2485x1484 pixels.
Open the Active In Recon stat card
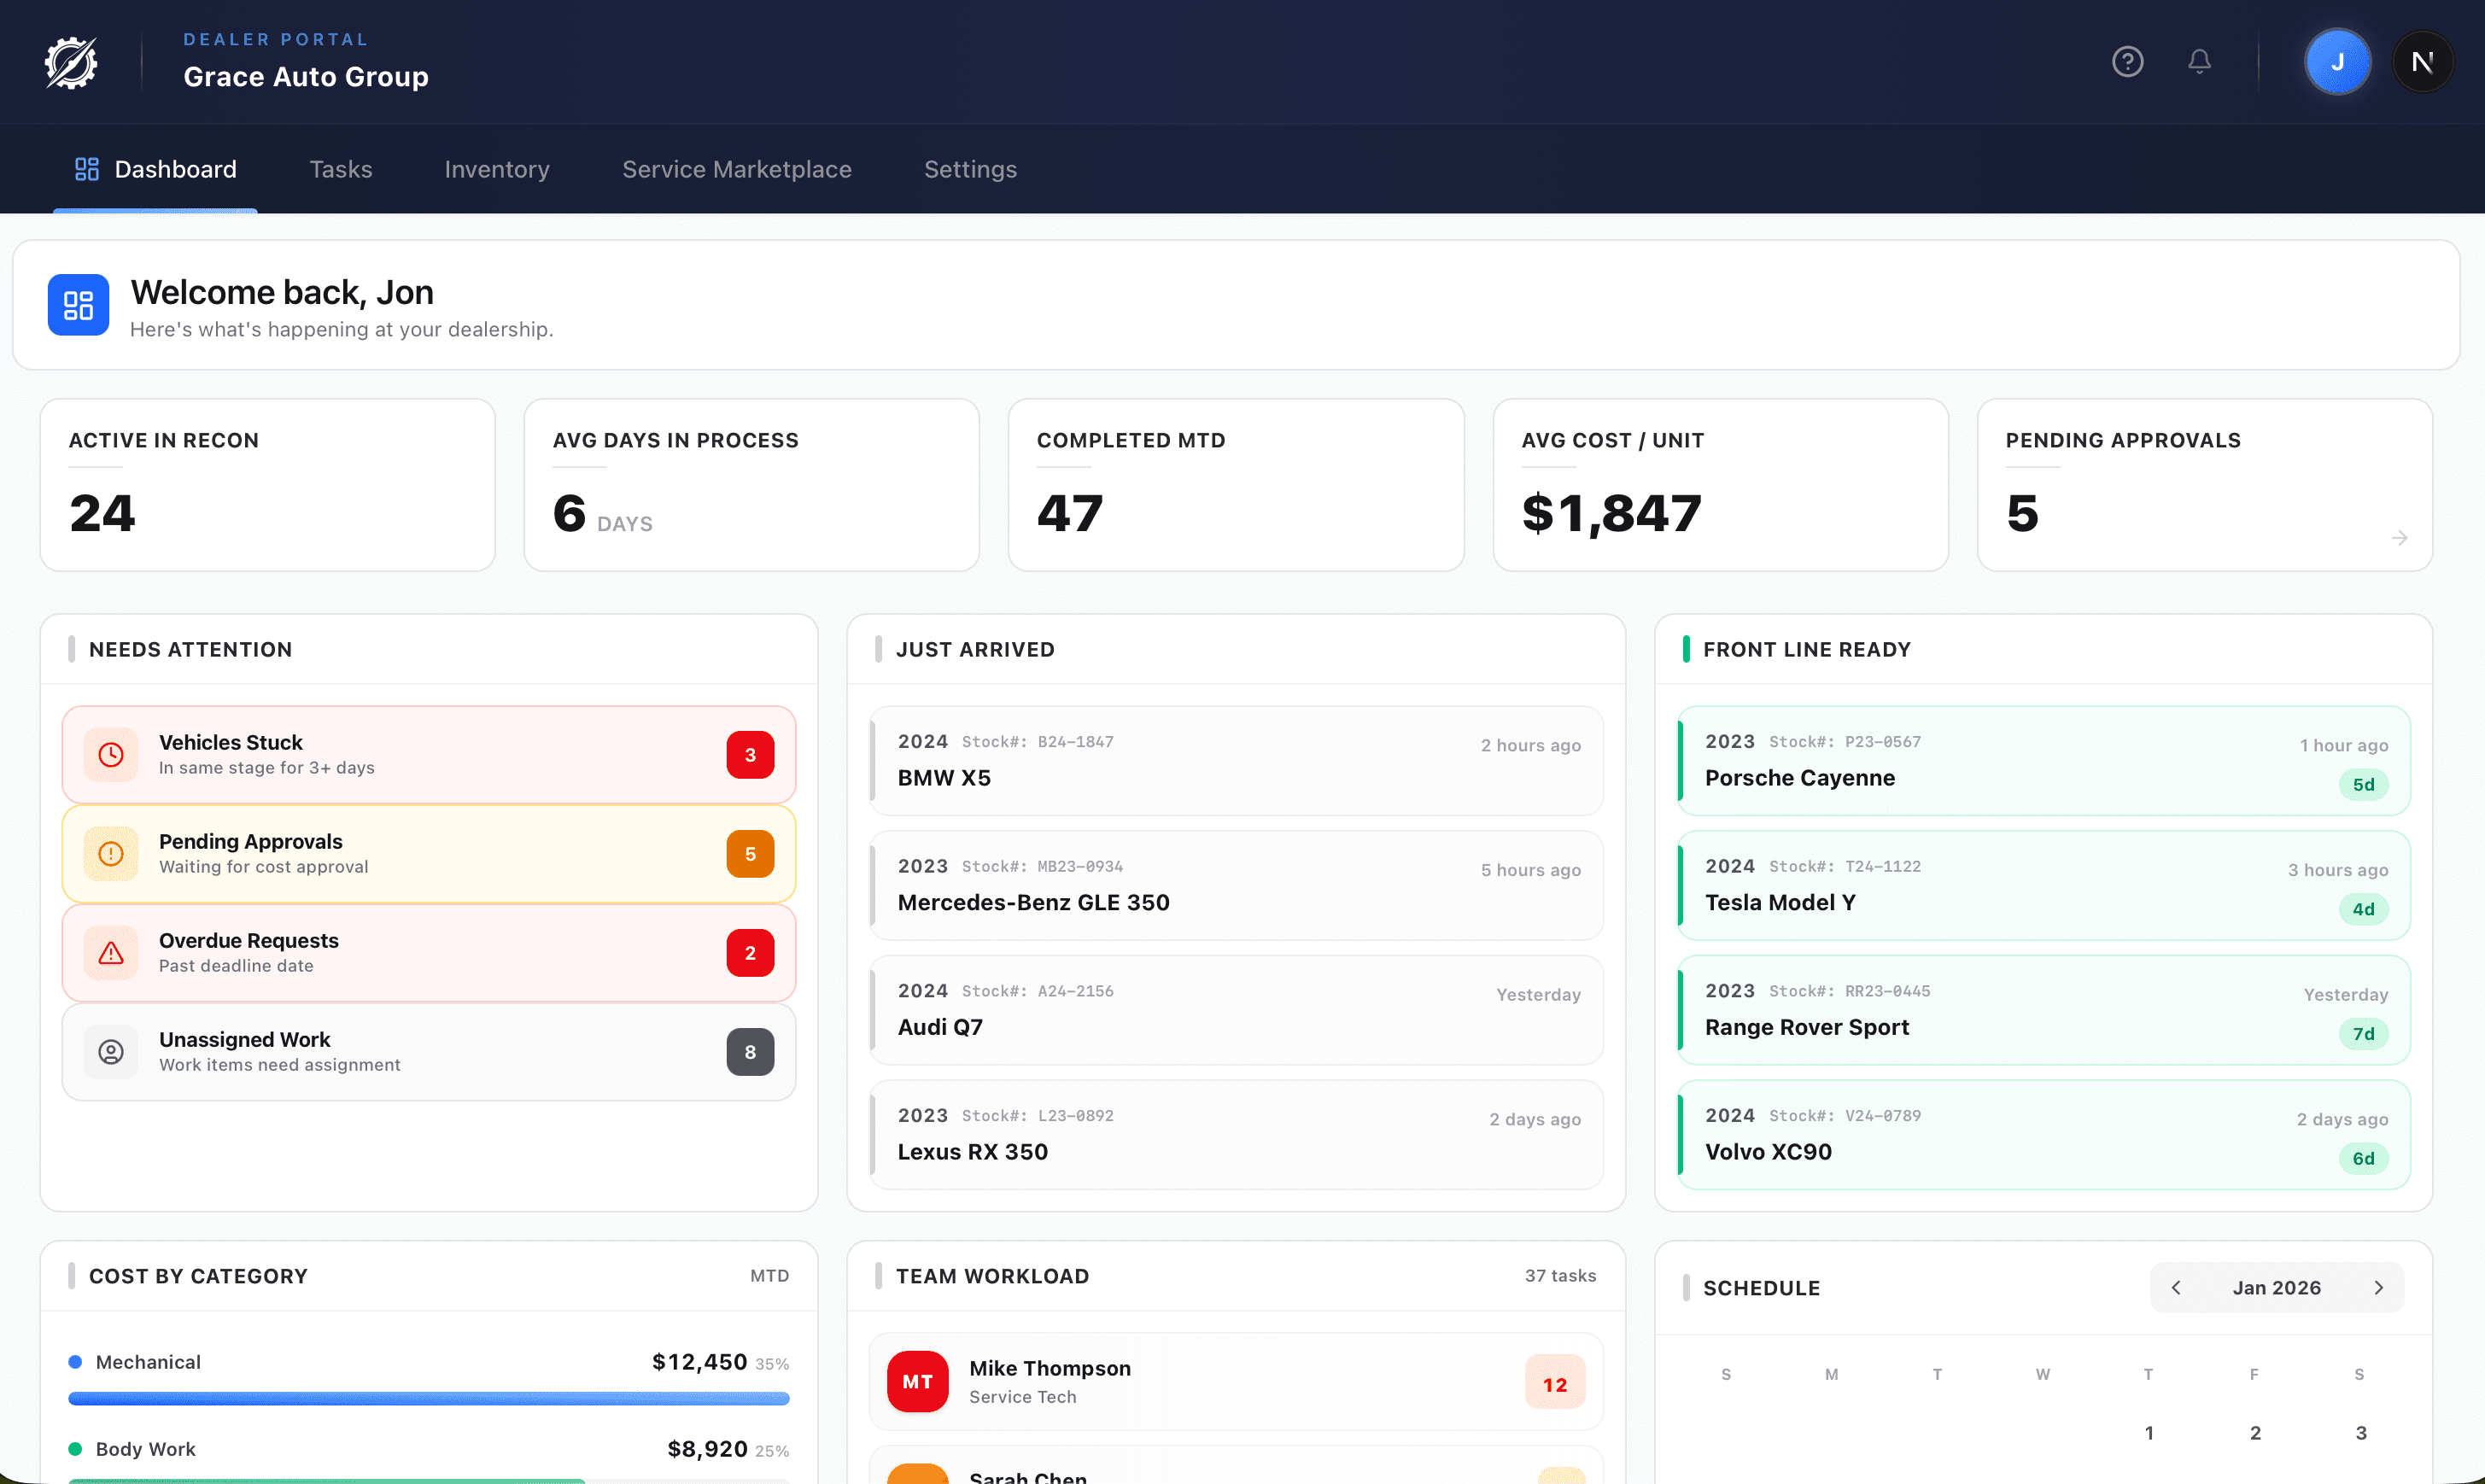268,485
